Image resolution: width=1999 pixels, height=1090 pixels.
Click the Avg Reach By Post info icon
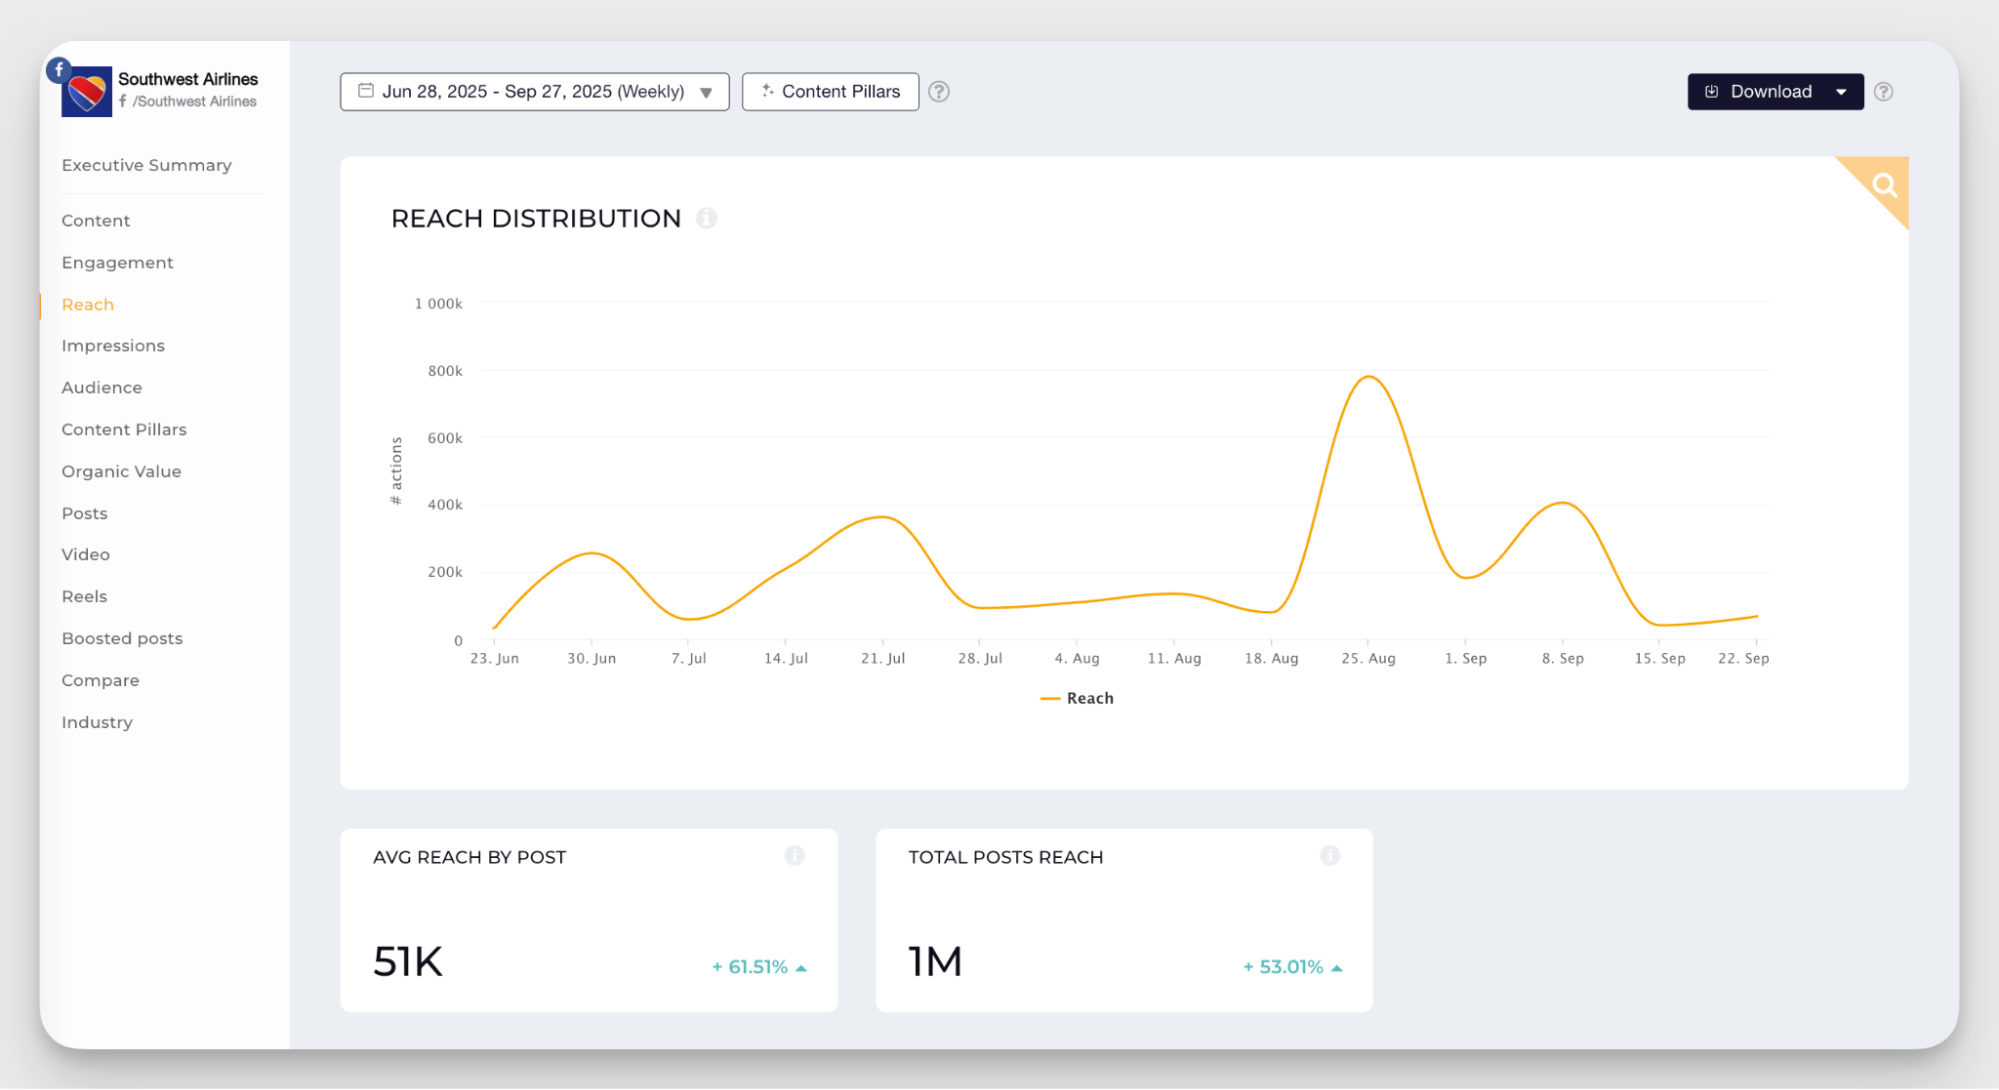tap(794, 856)
